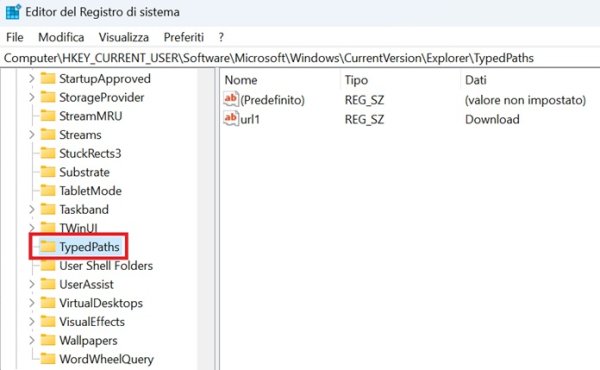
Task: Select the StreamMRU key label
Action: click(91, 116)
